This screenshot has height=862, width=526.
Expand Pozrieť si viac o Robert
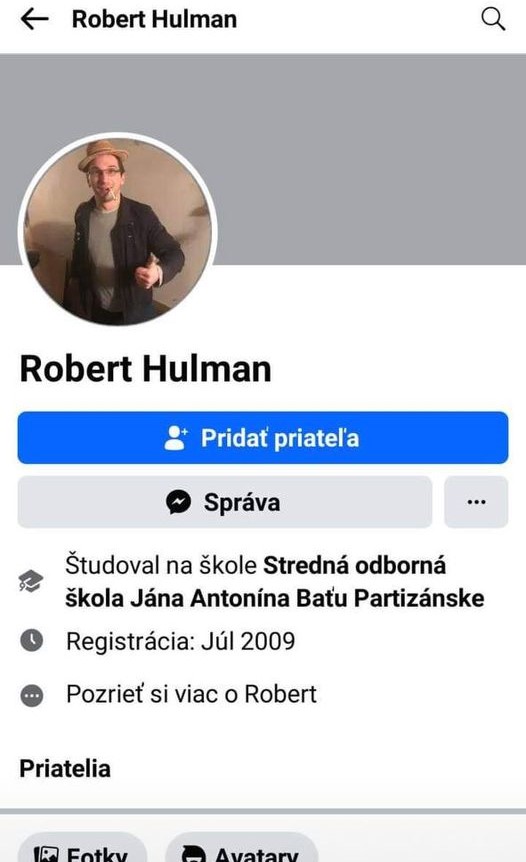(x=191, y=694)
